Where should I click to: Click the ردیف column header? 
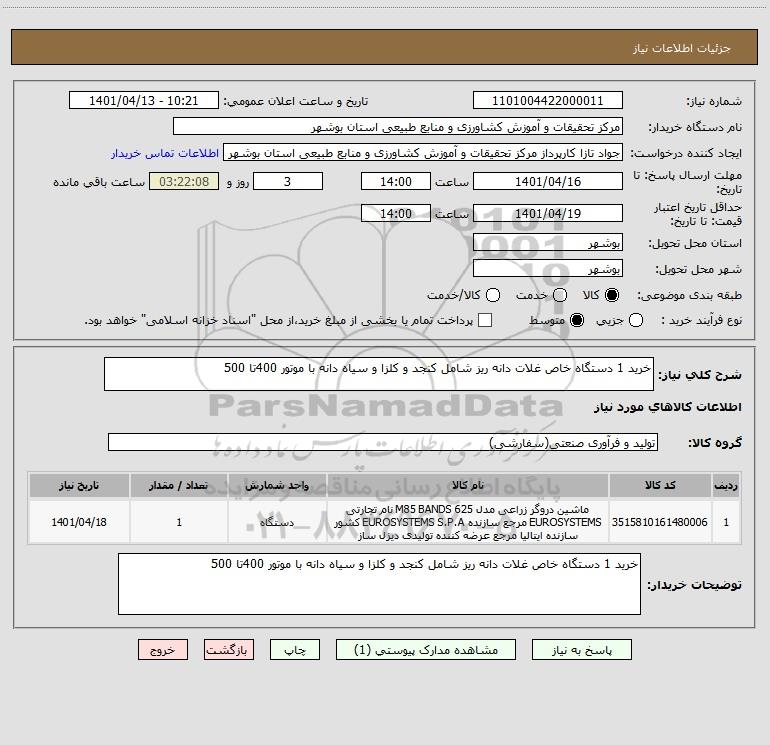click(726, 485)
